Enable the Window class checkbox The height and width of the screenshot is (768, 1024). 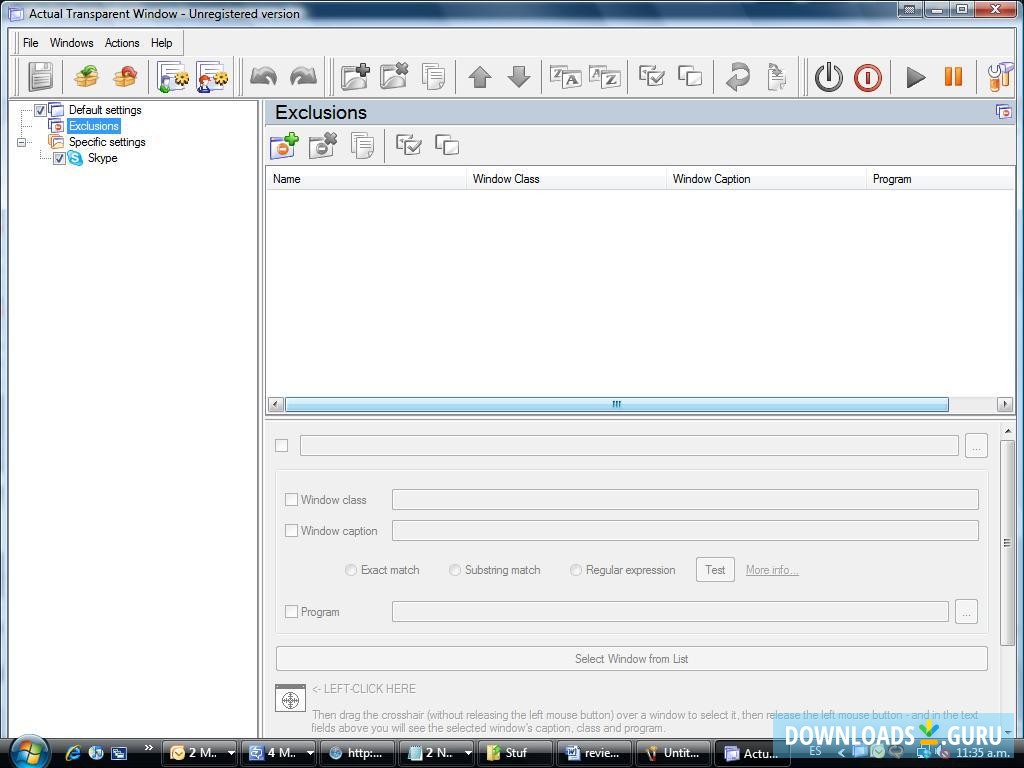pyautogui.click(x=291, y=500)
